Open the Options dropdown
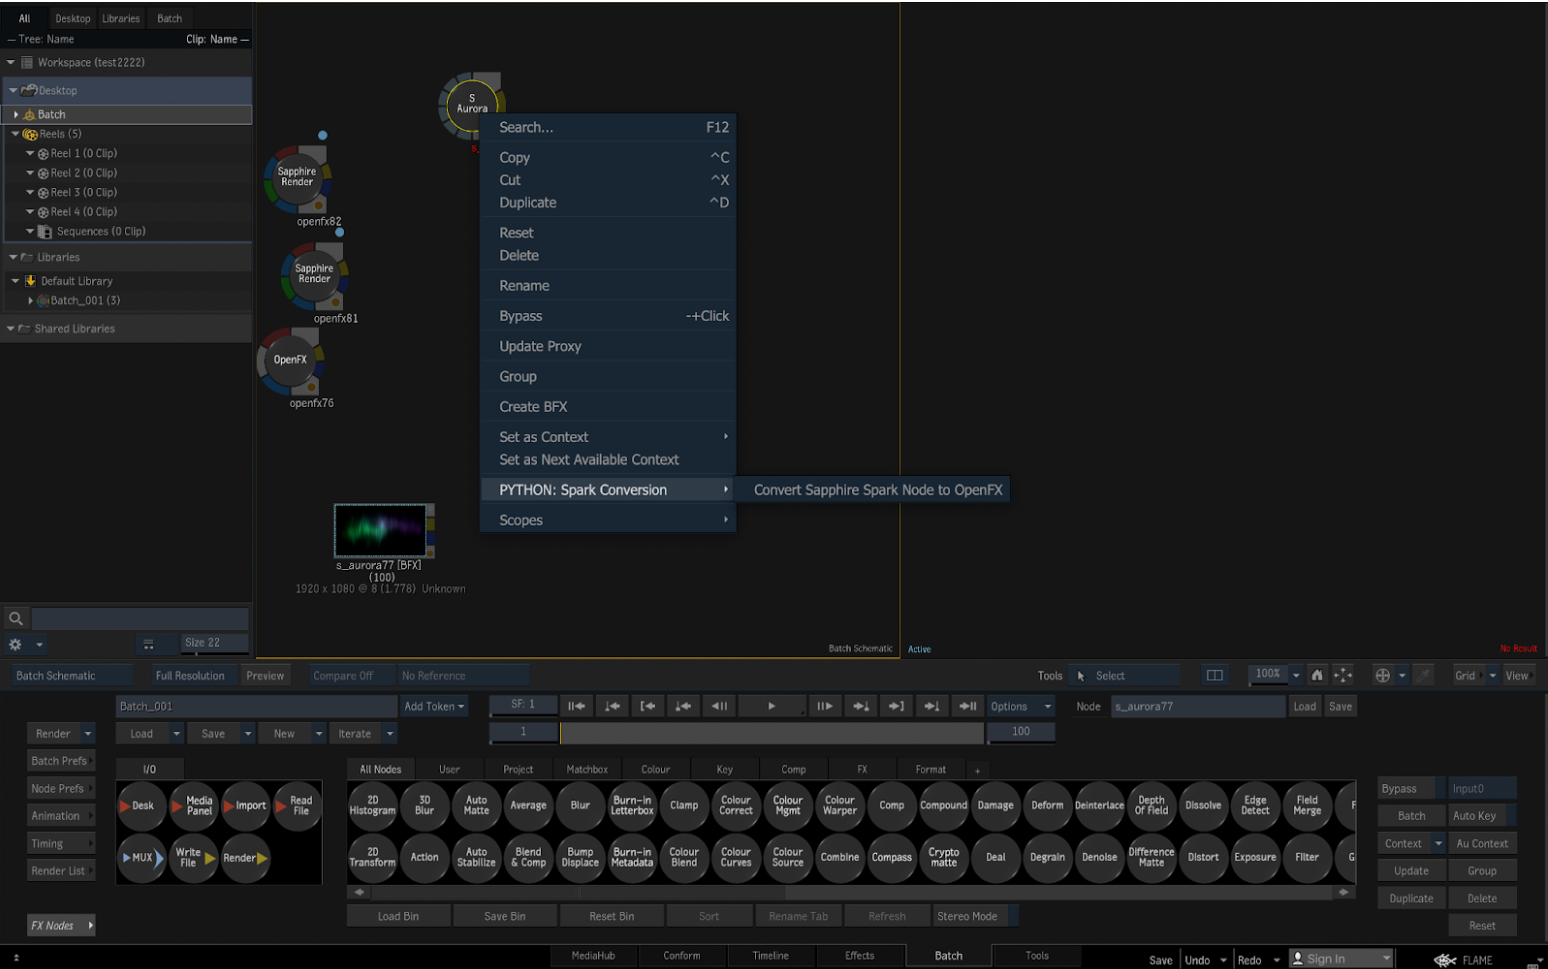 (x=1020, y=706)
